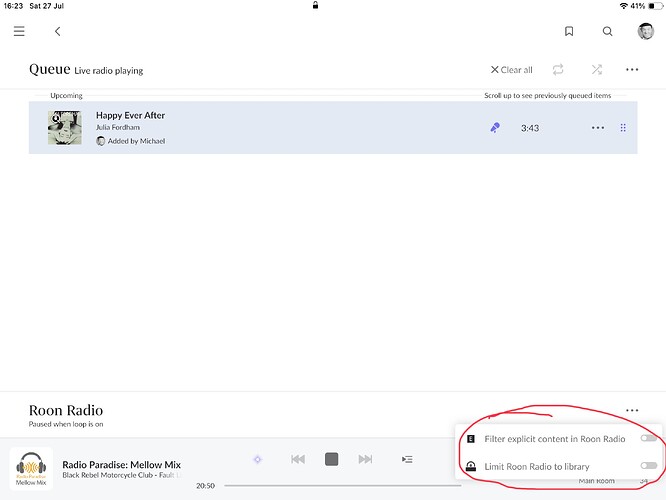This screenshot has height=500, width=666.
Task: Click Clear all in Queue header
Action: point(511,70)
